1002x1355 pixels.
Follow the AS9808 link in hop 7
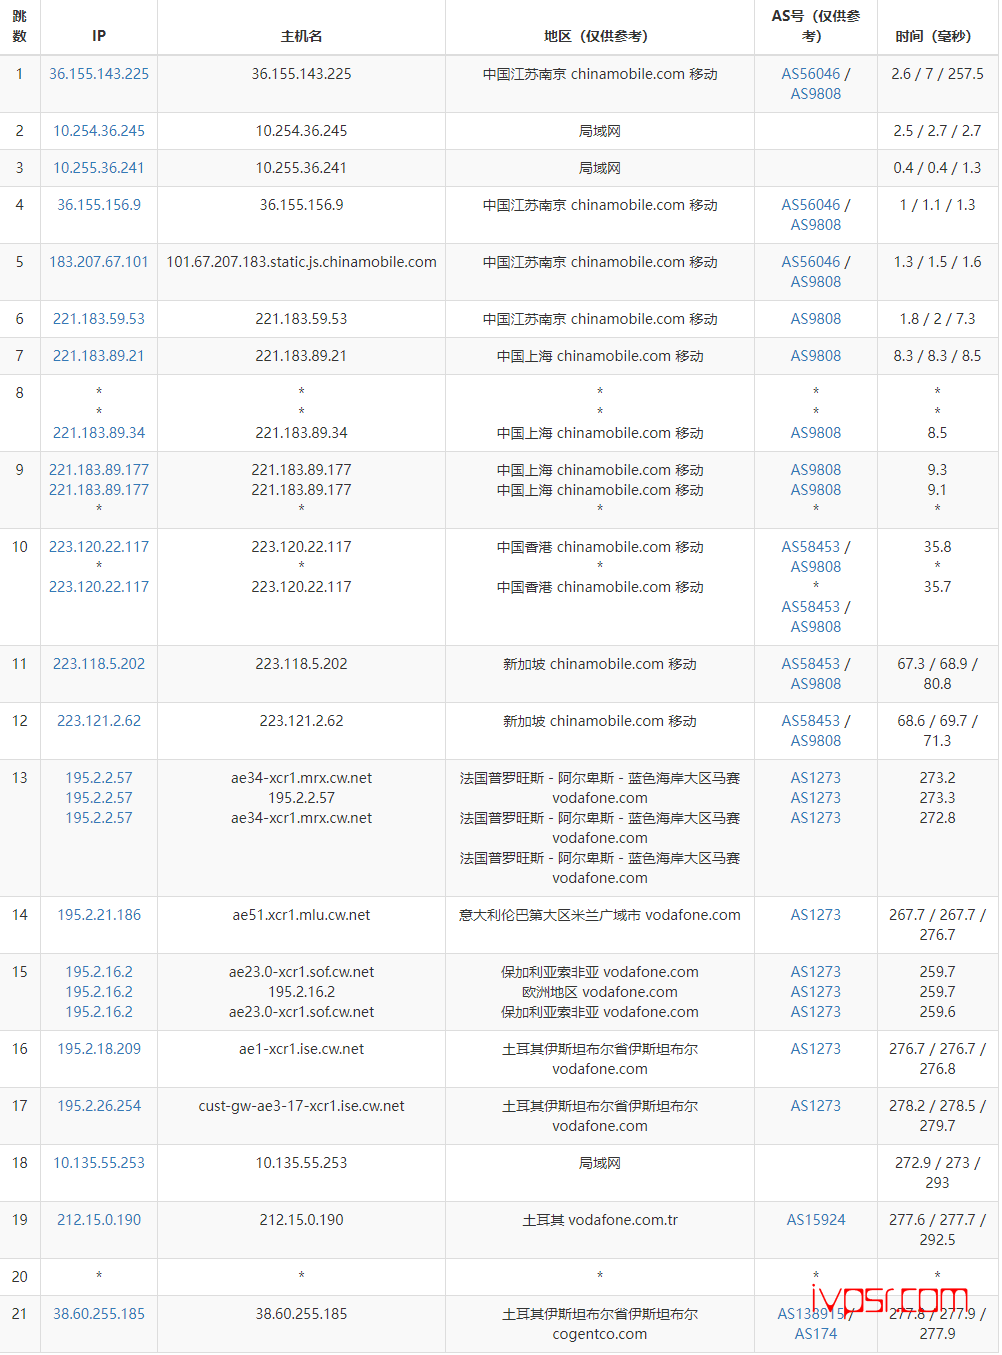(816, 356)
